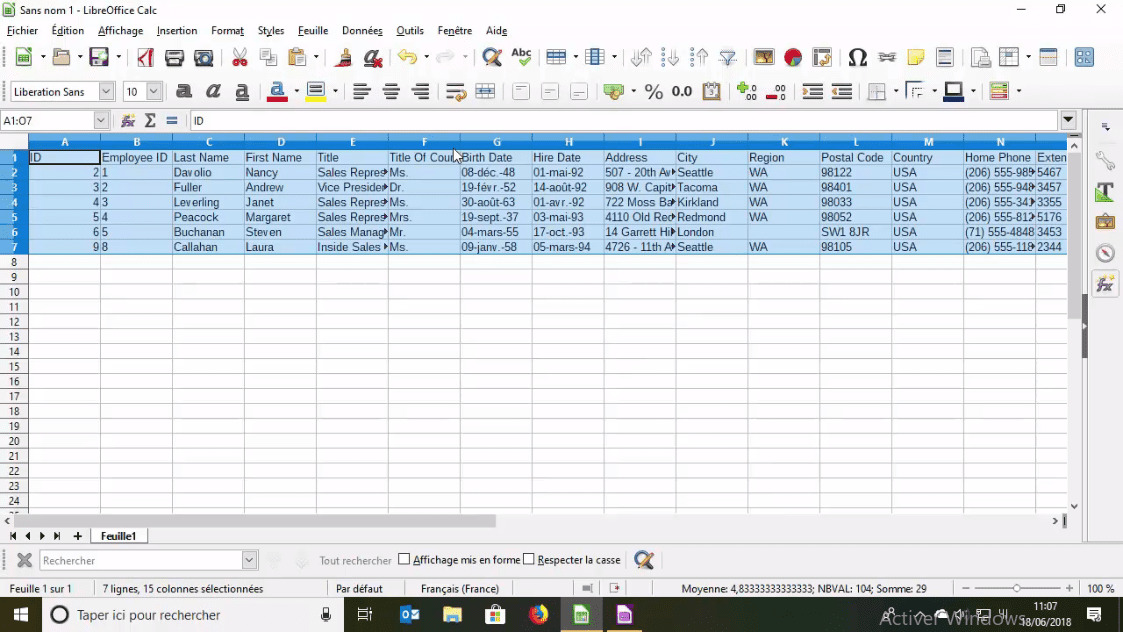
Task: Open the font size dropdown
Action: (152, 91)
